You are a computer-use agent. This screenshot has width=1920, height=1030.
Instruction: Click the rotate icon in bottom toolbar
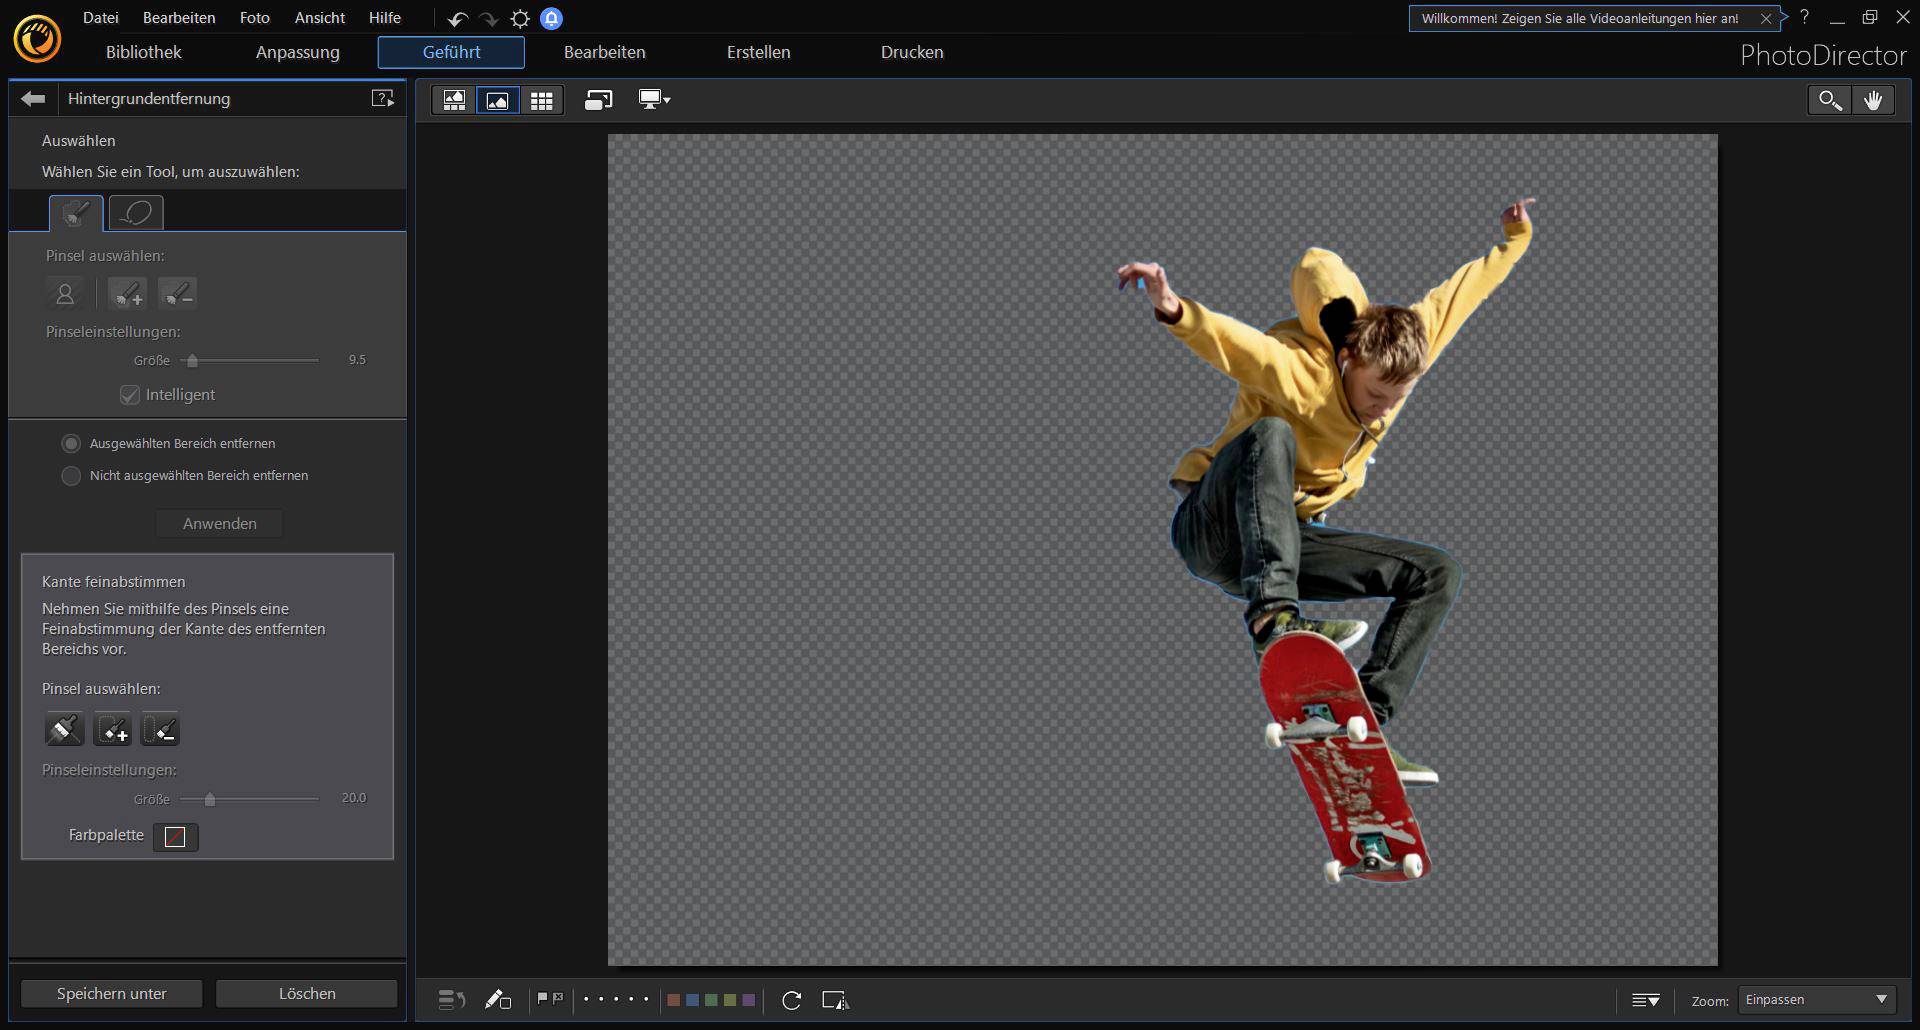791,1000
